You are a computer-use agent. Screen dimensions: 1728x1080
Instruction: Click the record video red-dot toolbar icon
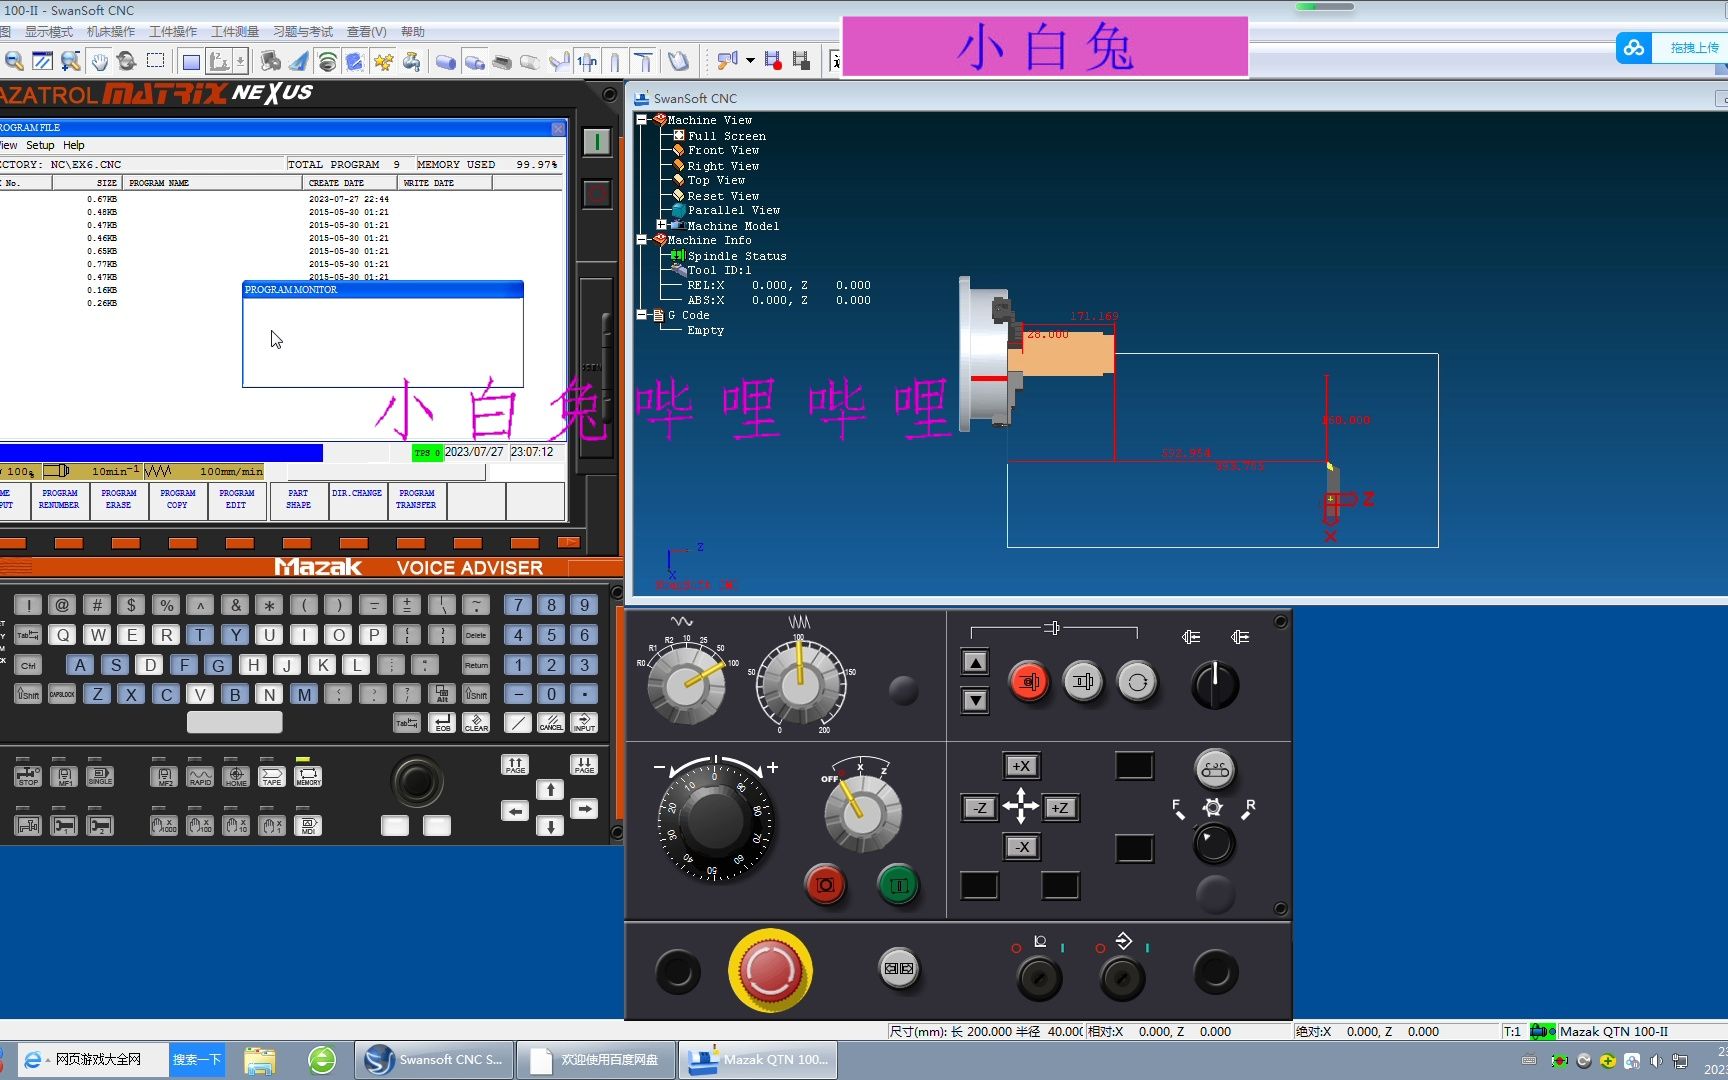[773, 61]
